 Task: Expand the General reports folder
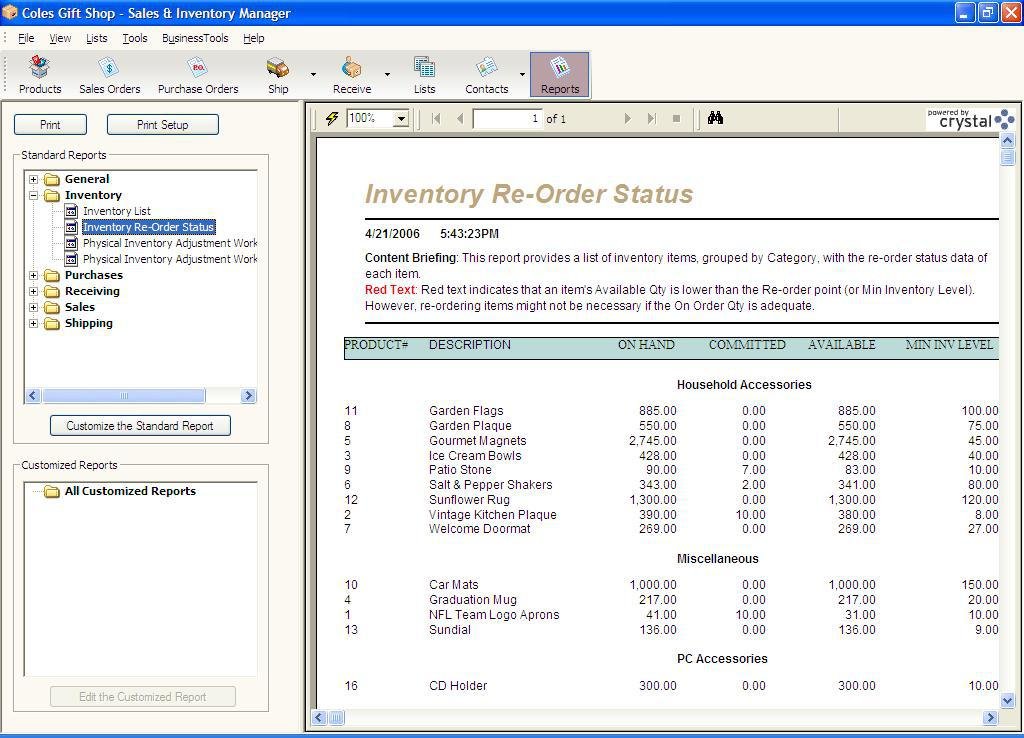pos(33,179)
